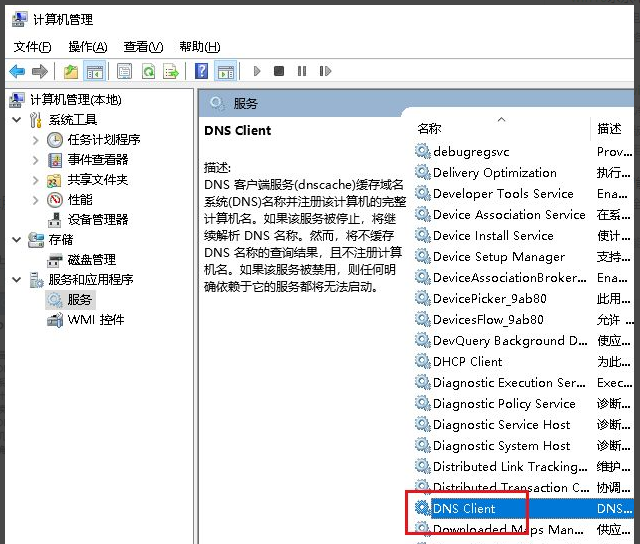The height and width of the screenshot is (544, 640).
Task: Select 设备管理器 in the tree
Action: (x=97, y=220)
